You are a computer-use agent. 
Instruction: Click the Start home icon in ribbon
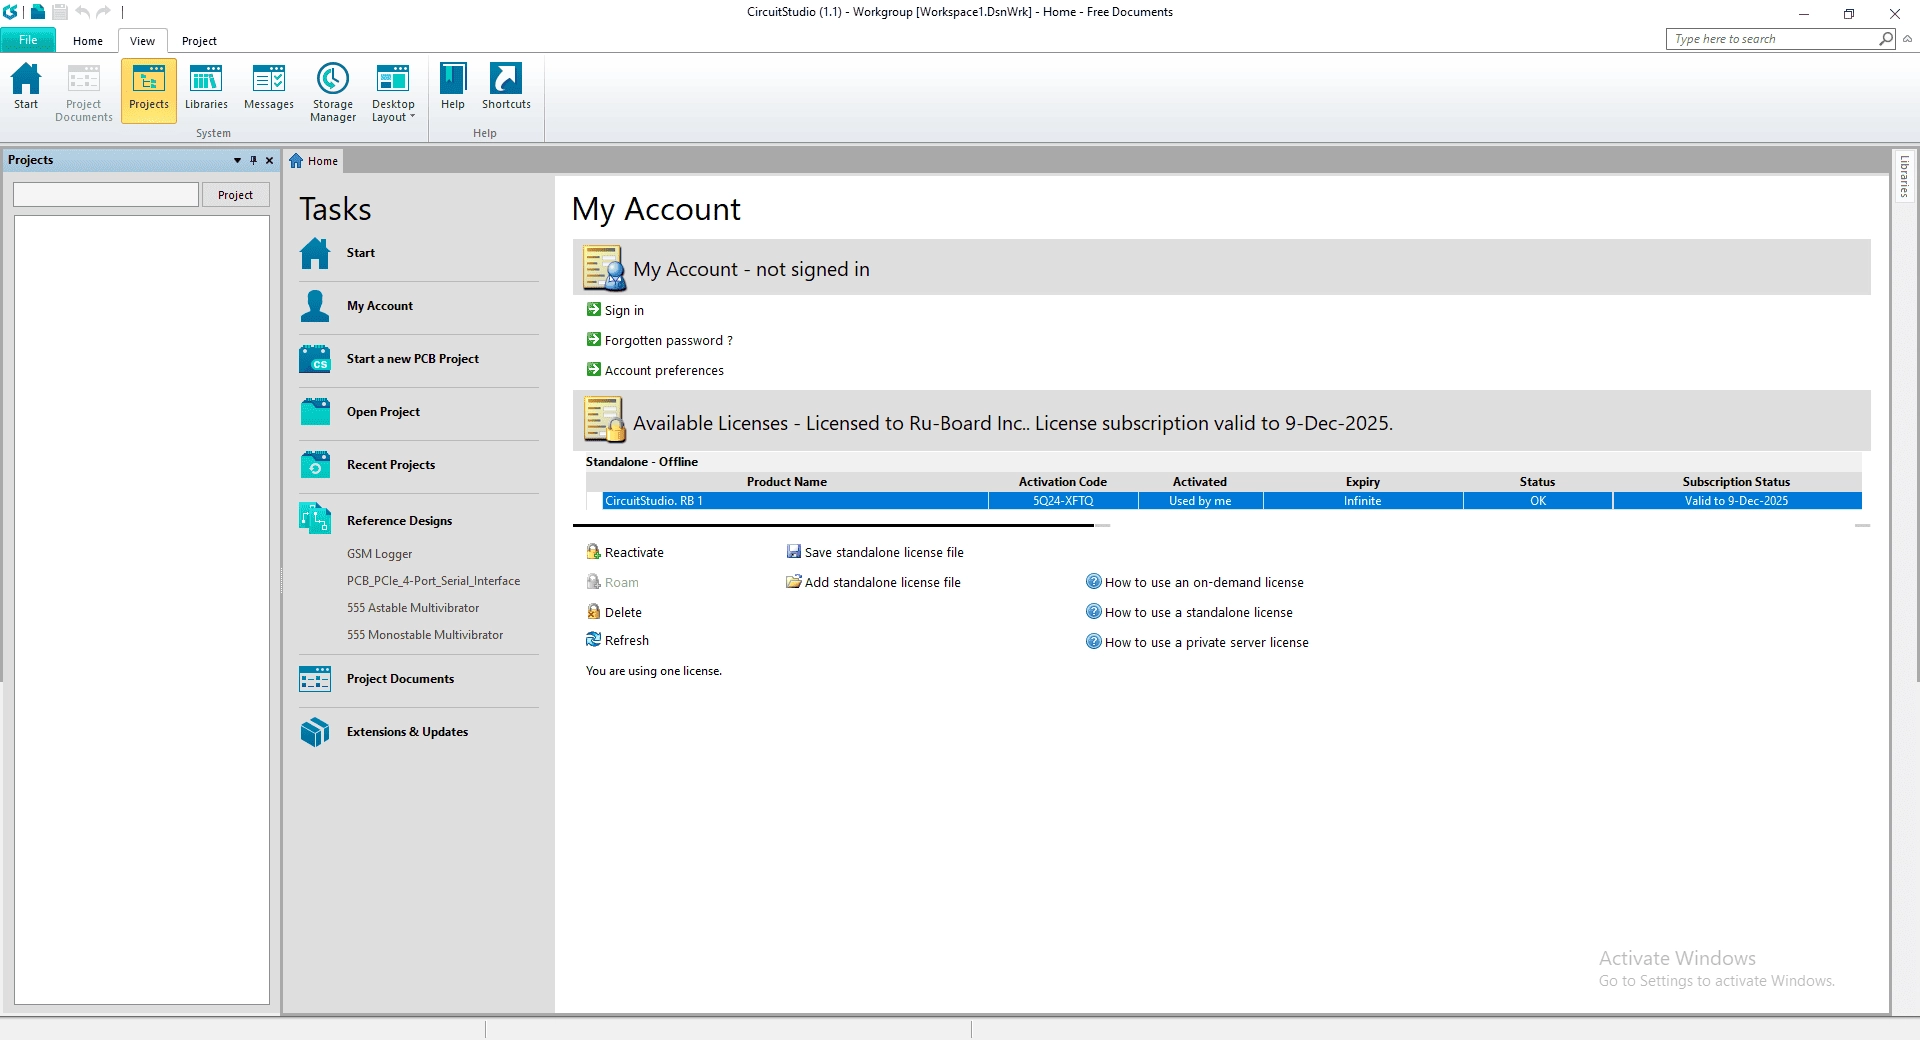26,87
